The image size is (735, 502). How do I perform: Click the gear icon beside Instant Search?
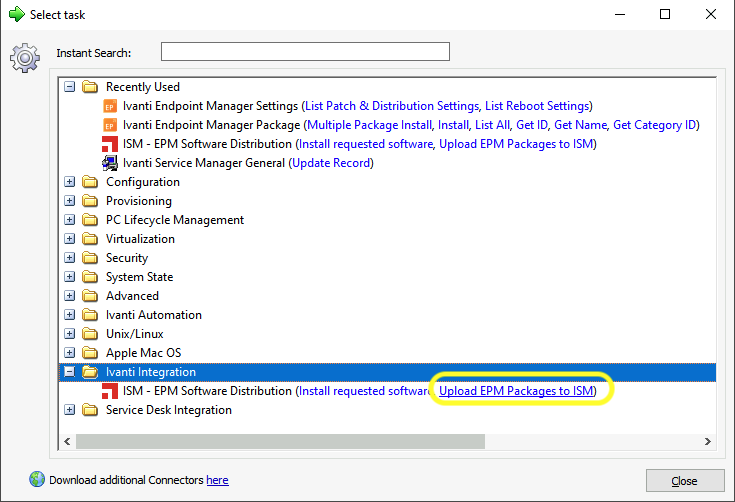click(25, 58)
